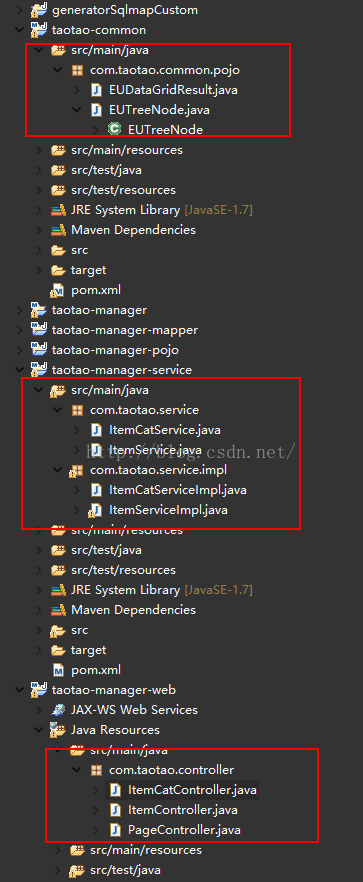Expand the taotao-manager-pojo project node

pyautogui.click(x=20, y=350)
